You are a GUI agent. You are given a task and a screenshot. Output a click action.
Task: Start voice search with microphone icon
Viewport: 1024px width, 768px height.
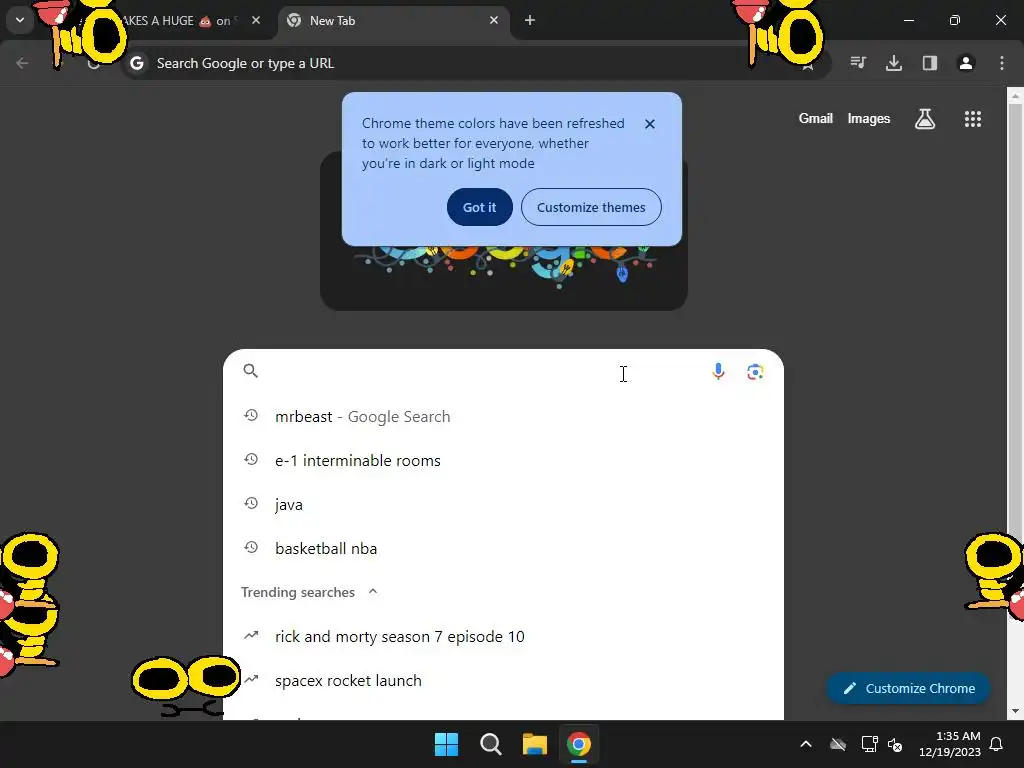[x=718, y=372]
